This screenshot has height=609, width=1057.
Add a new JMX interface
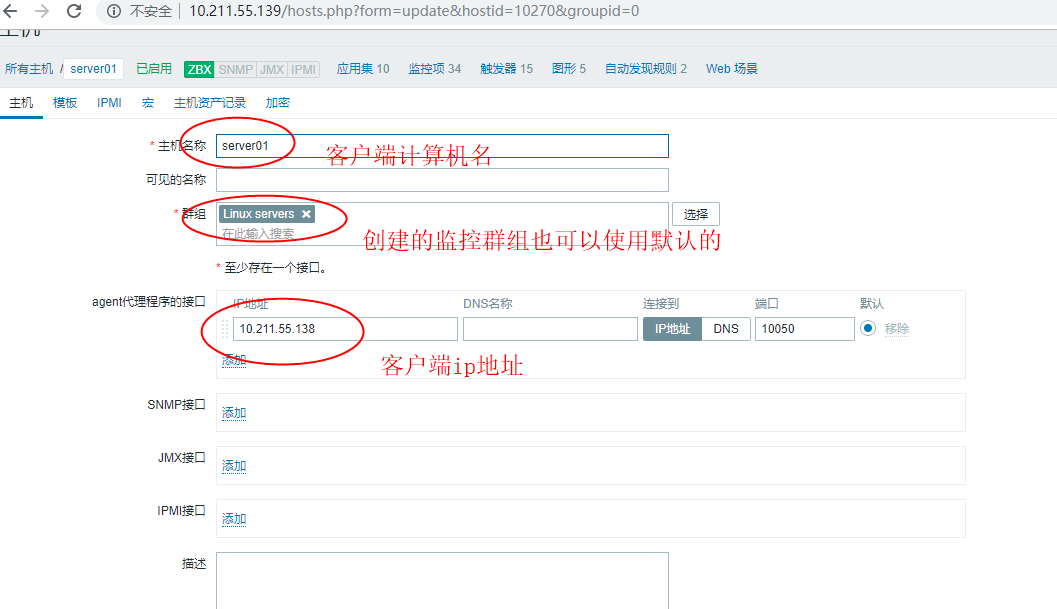coord(234,466)
